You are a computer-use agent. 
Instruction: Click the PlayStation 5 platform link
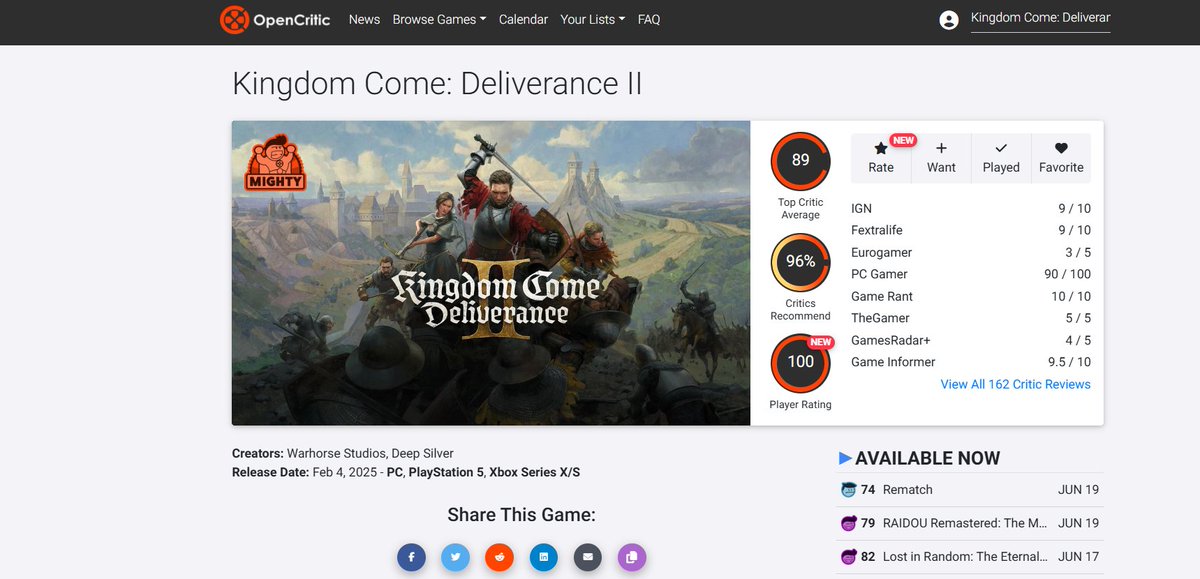pyautogui.click(x=445, y=472)
